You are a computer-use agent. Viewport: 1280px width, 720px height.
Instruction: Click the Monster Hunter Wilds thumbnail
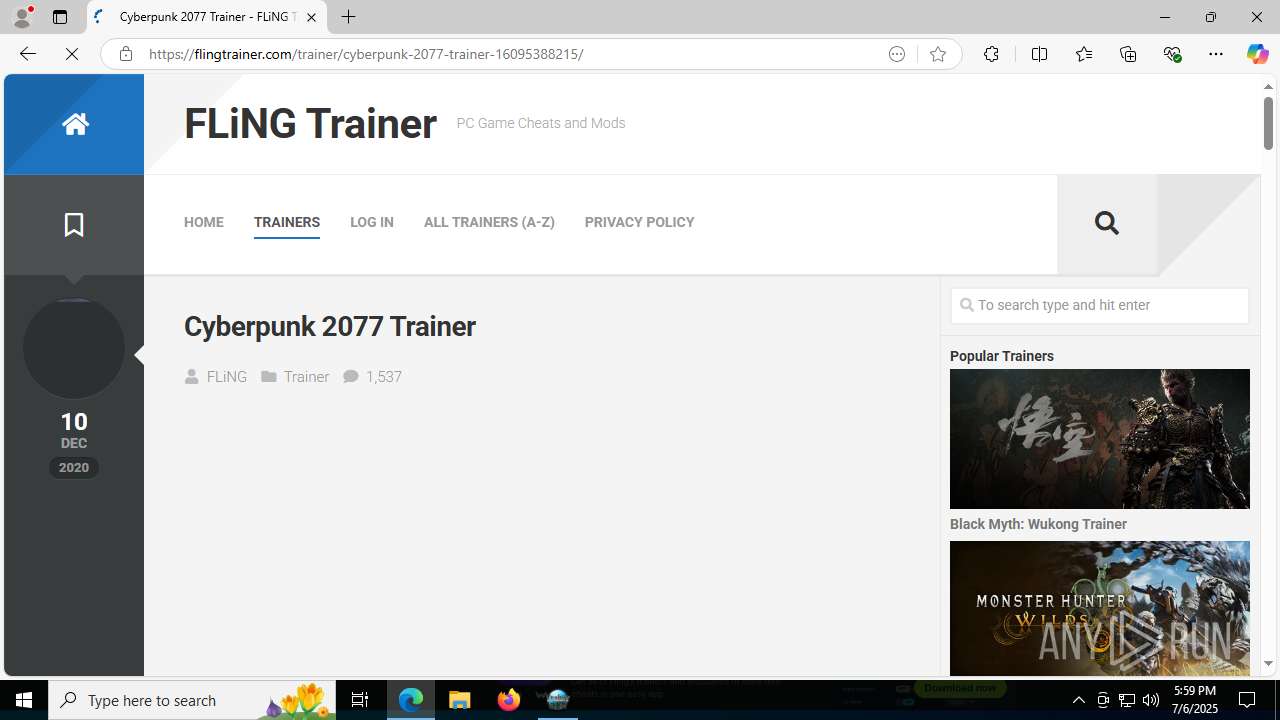(x=1100, y=608)
